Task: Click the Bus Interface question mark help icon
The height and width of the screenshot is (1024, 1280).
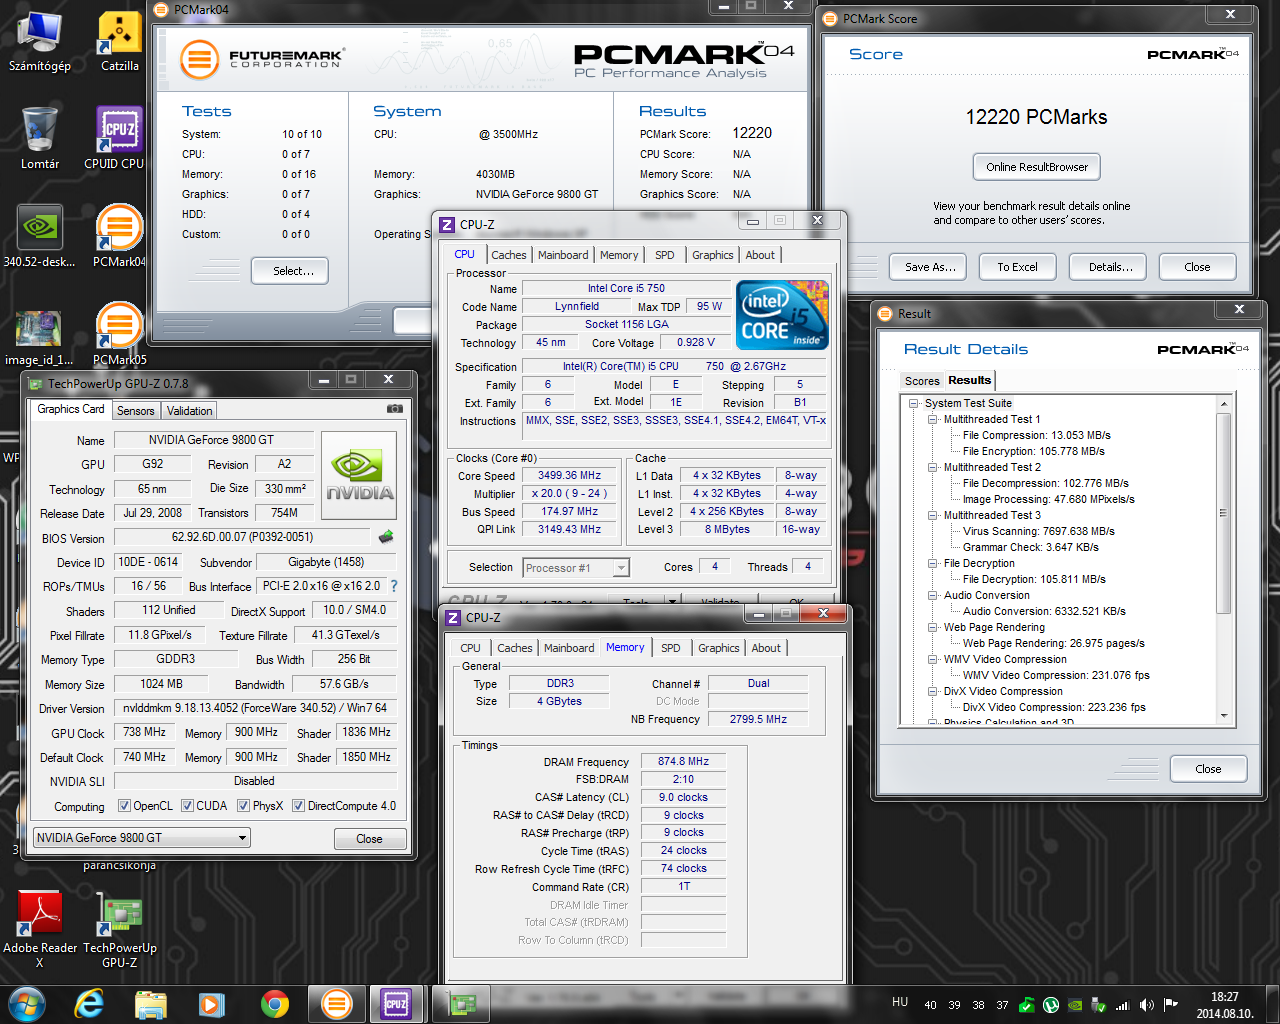Action: pyautogui.click(x=394, y=586)
